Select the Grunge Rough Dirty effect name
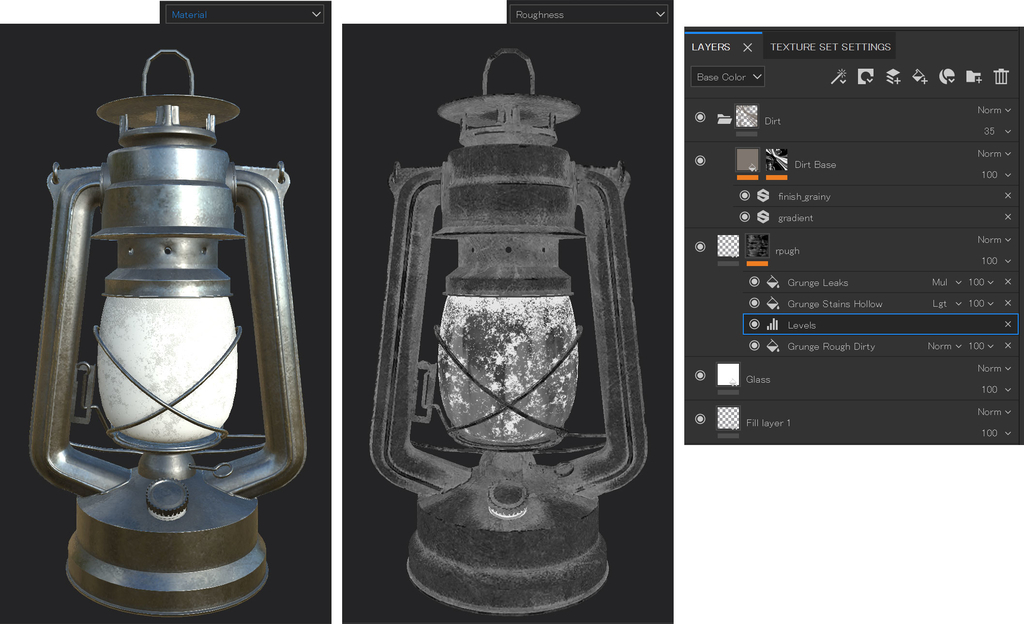This screenshot has width=1024, height=624. coord(831,347)
